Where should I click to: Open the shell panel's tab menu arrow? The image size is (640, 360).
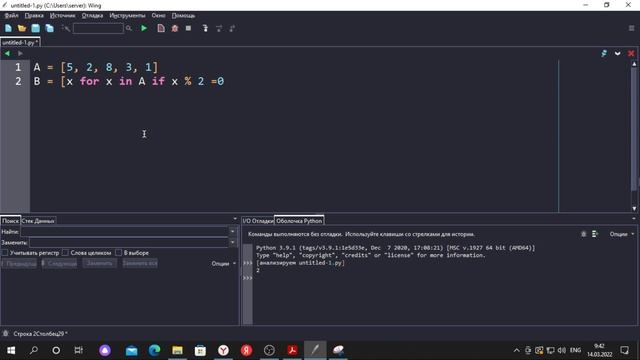[633, 219]
